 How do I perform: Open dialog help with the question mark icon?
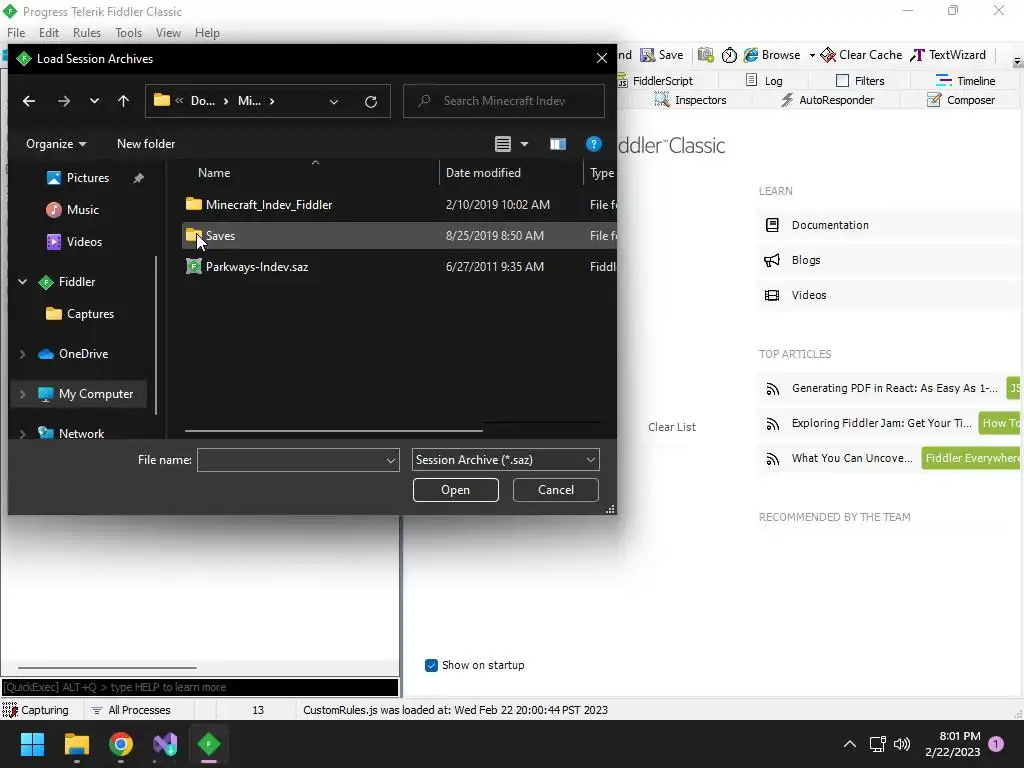(x=593, y=144)
